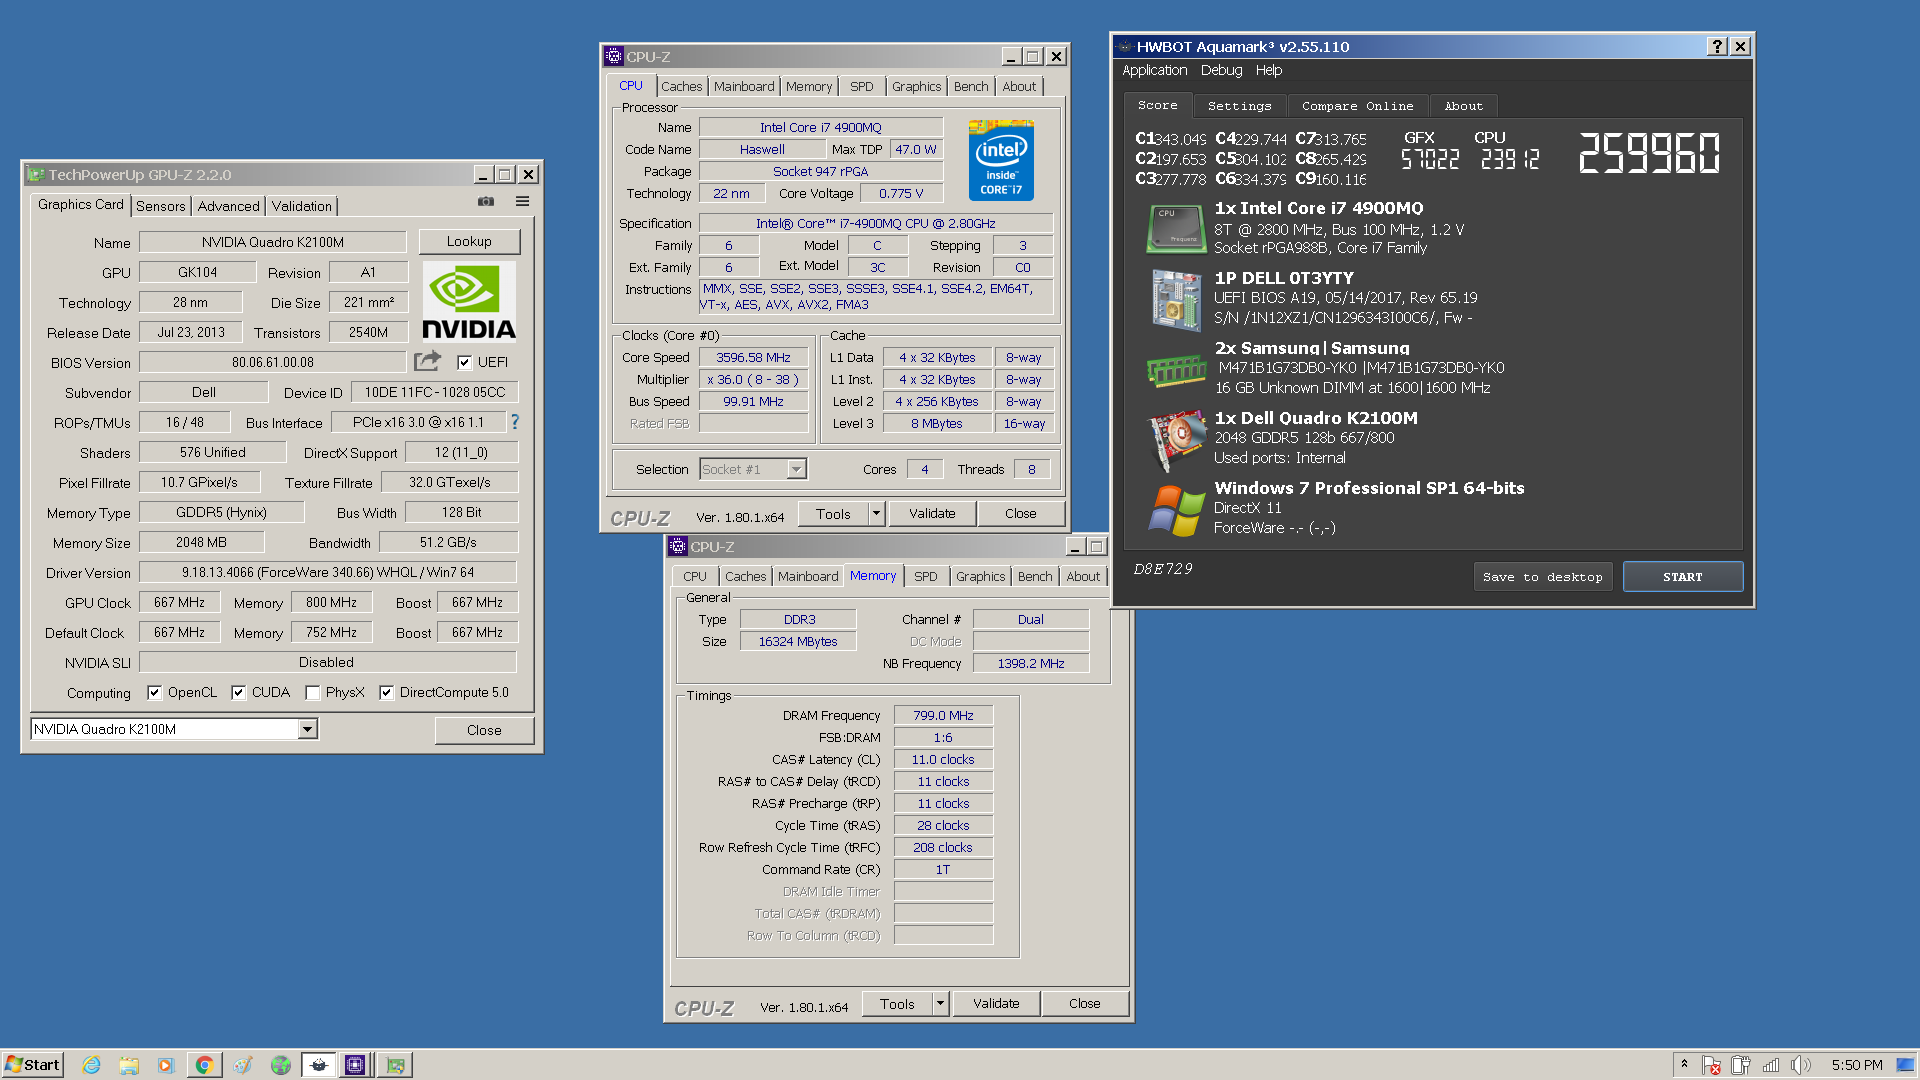The width and height of the screenshot is (1920, 1080).
Task: Click the Show desktop button in tray
Action: tap(1906, 1065)
